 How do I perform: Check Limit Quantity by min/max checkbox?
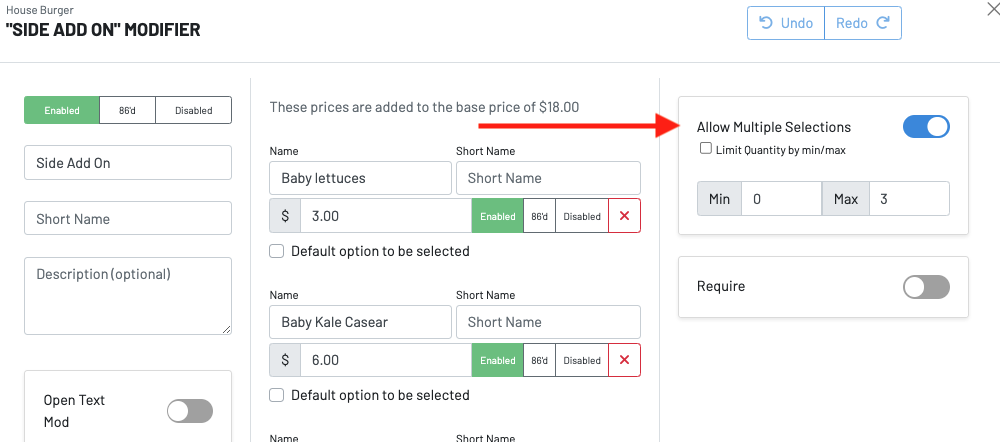coord(706,149)
